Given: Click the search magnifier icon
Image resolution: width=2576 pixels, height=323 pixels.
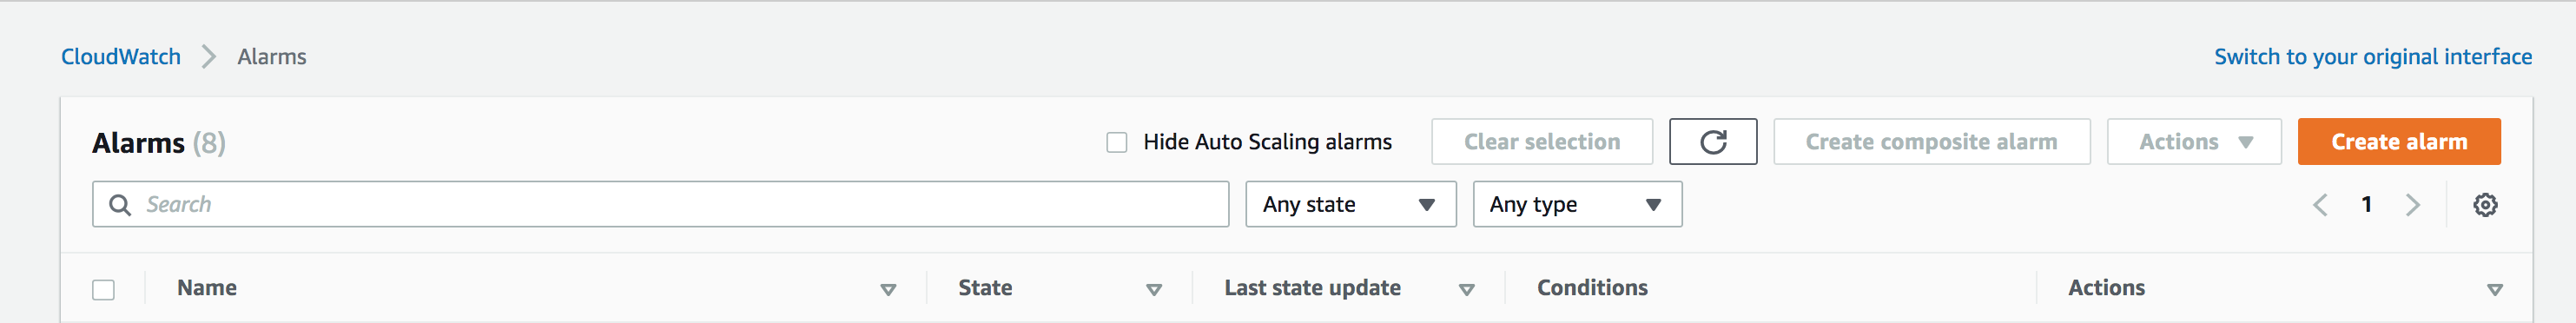Looking at the screenshot, I should (120, 205).
